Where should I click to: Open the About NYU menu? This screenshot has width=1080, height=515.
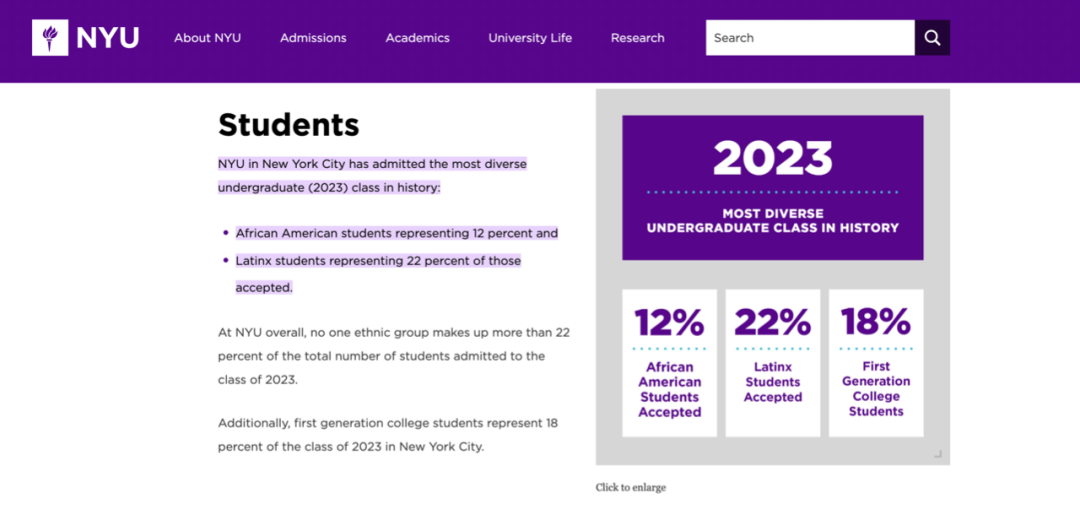point(207,38)
